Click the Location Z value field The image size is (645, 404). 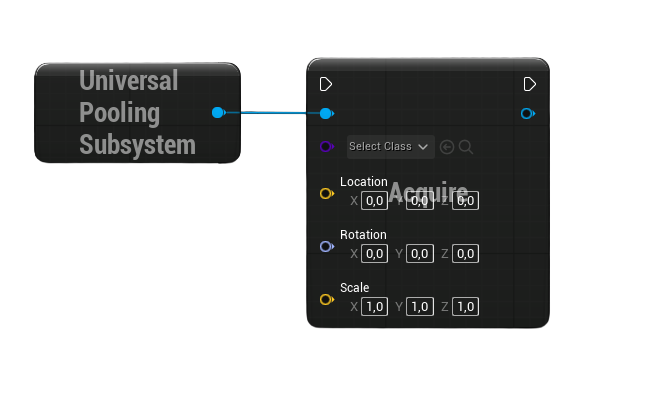[466, 201]
